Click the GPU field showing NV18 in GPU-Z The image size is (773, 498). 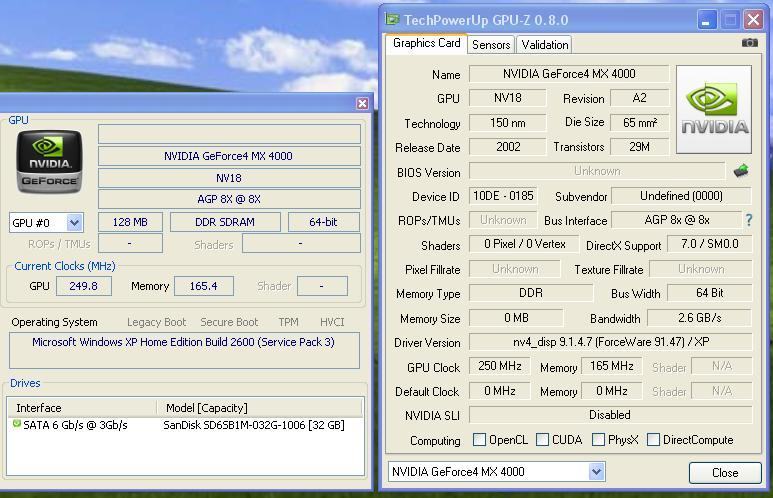coord(508,98)
